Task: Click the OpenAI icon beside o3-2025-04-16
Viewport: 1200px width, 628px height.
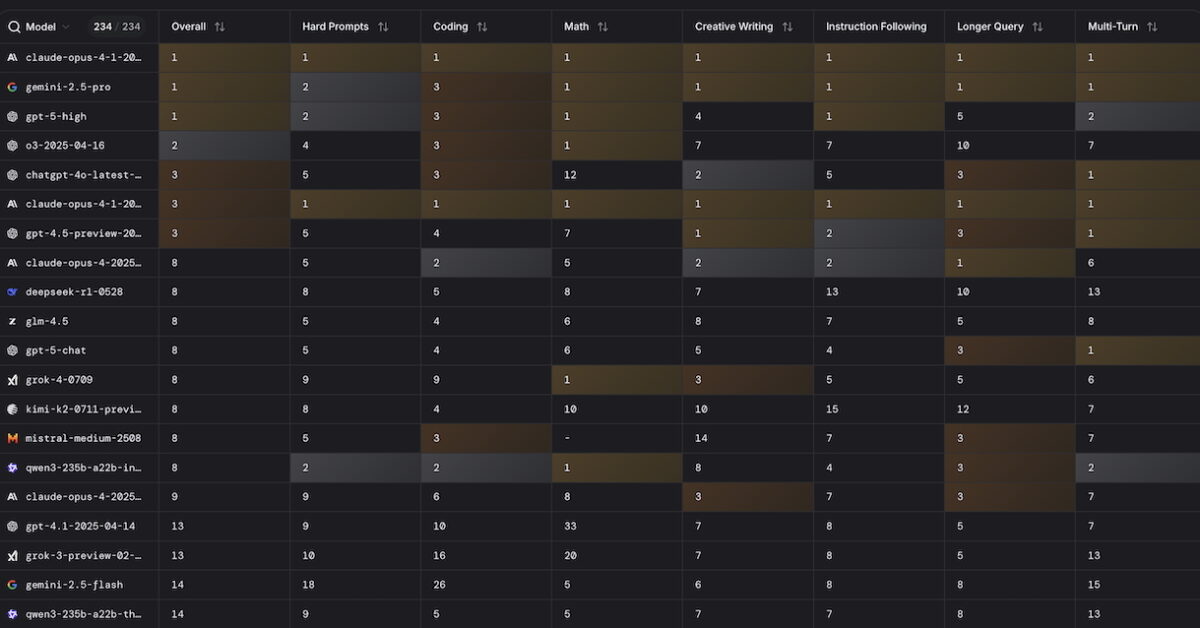Action: tap(13, 146)
